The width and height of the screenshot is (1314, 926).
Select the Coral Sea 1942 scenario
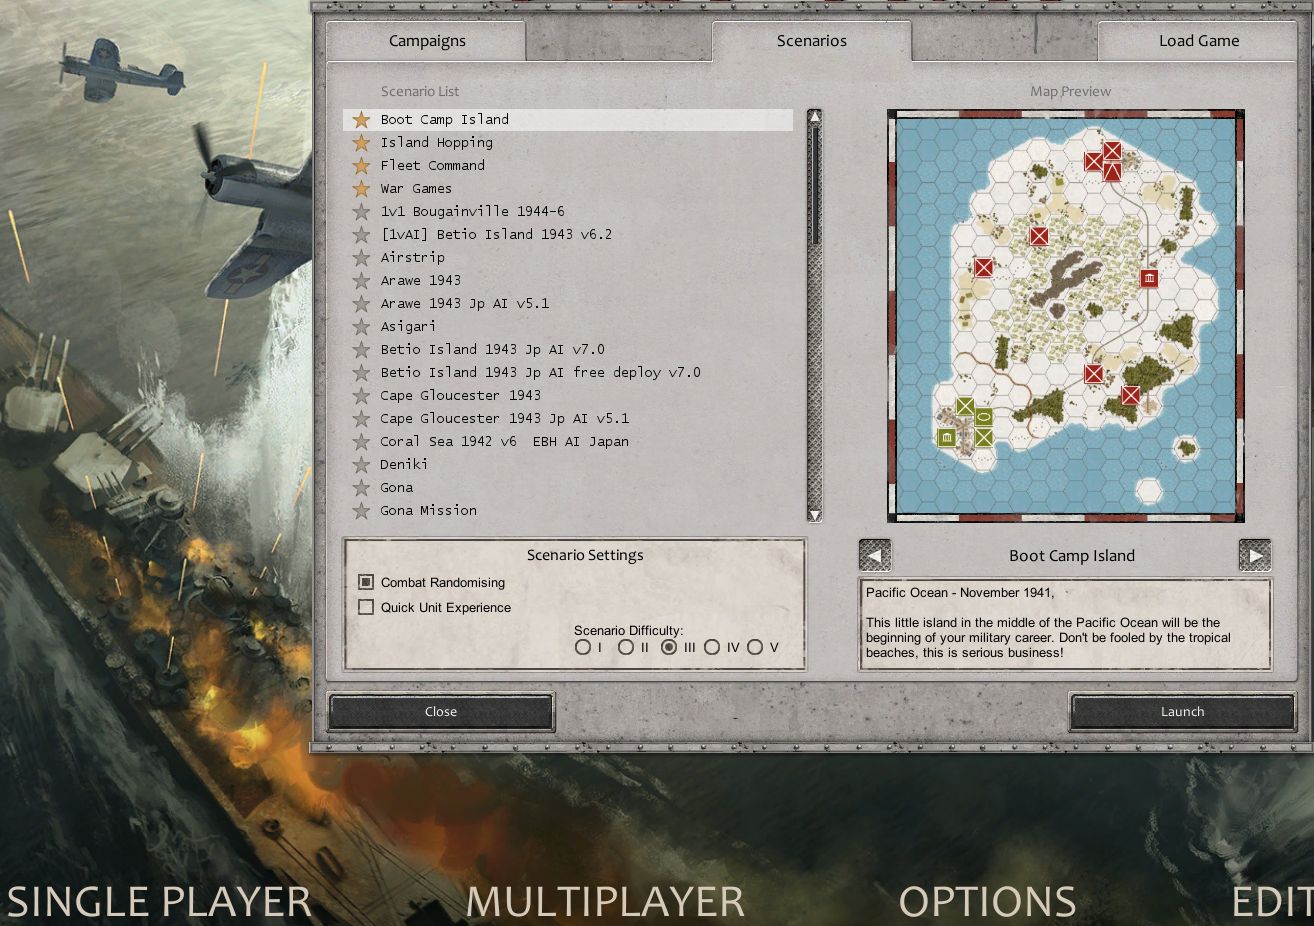(x=500, y=441)
